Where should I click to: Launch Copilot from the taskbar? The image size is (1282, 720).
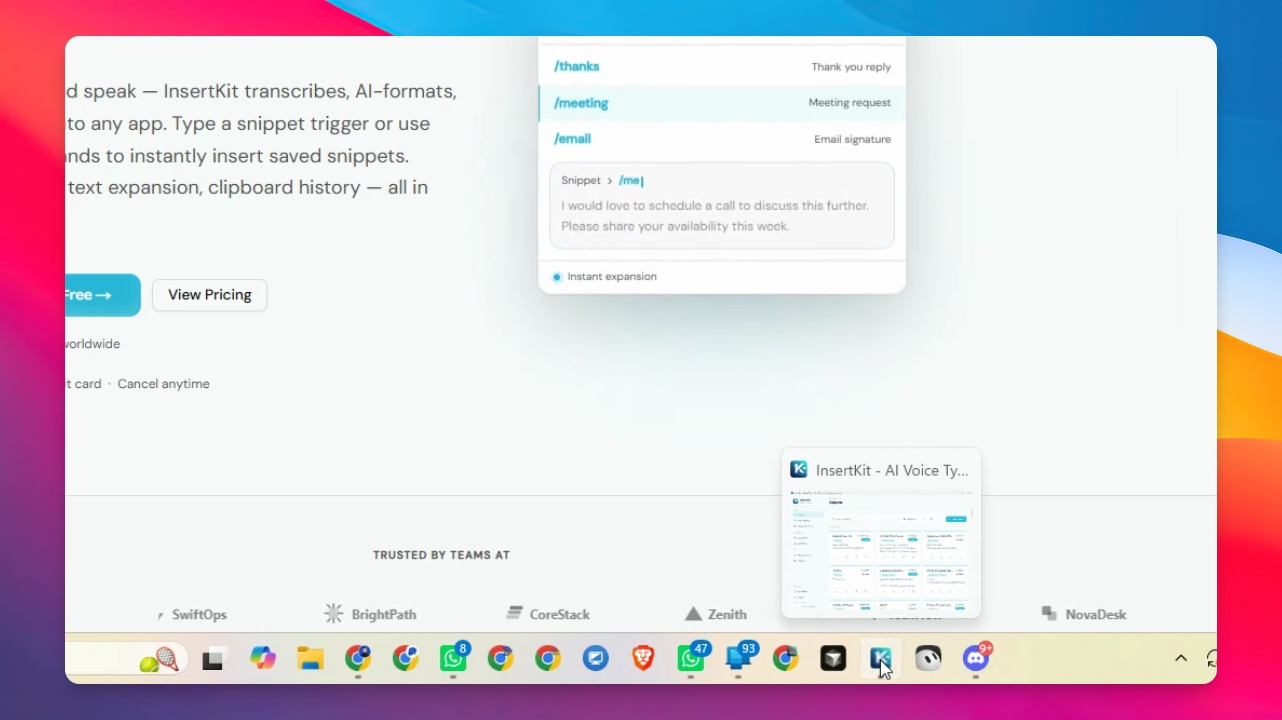click(x=263, y=658)
